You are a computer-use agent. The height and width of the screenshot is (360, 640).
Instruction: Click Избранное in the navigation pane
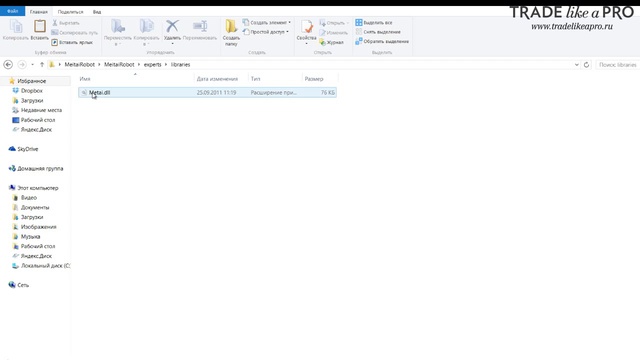(31, 81)
